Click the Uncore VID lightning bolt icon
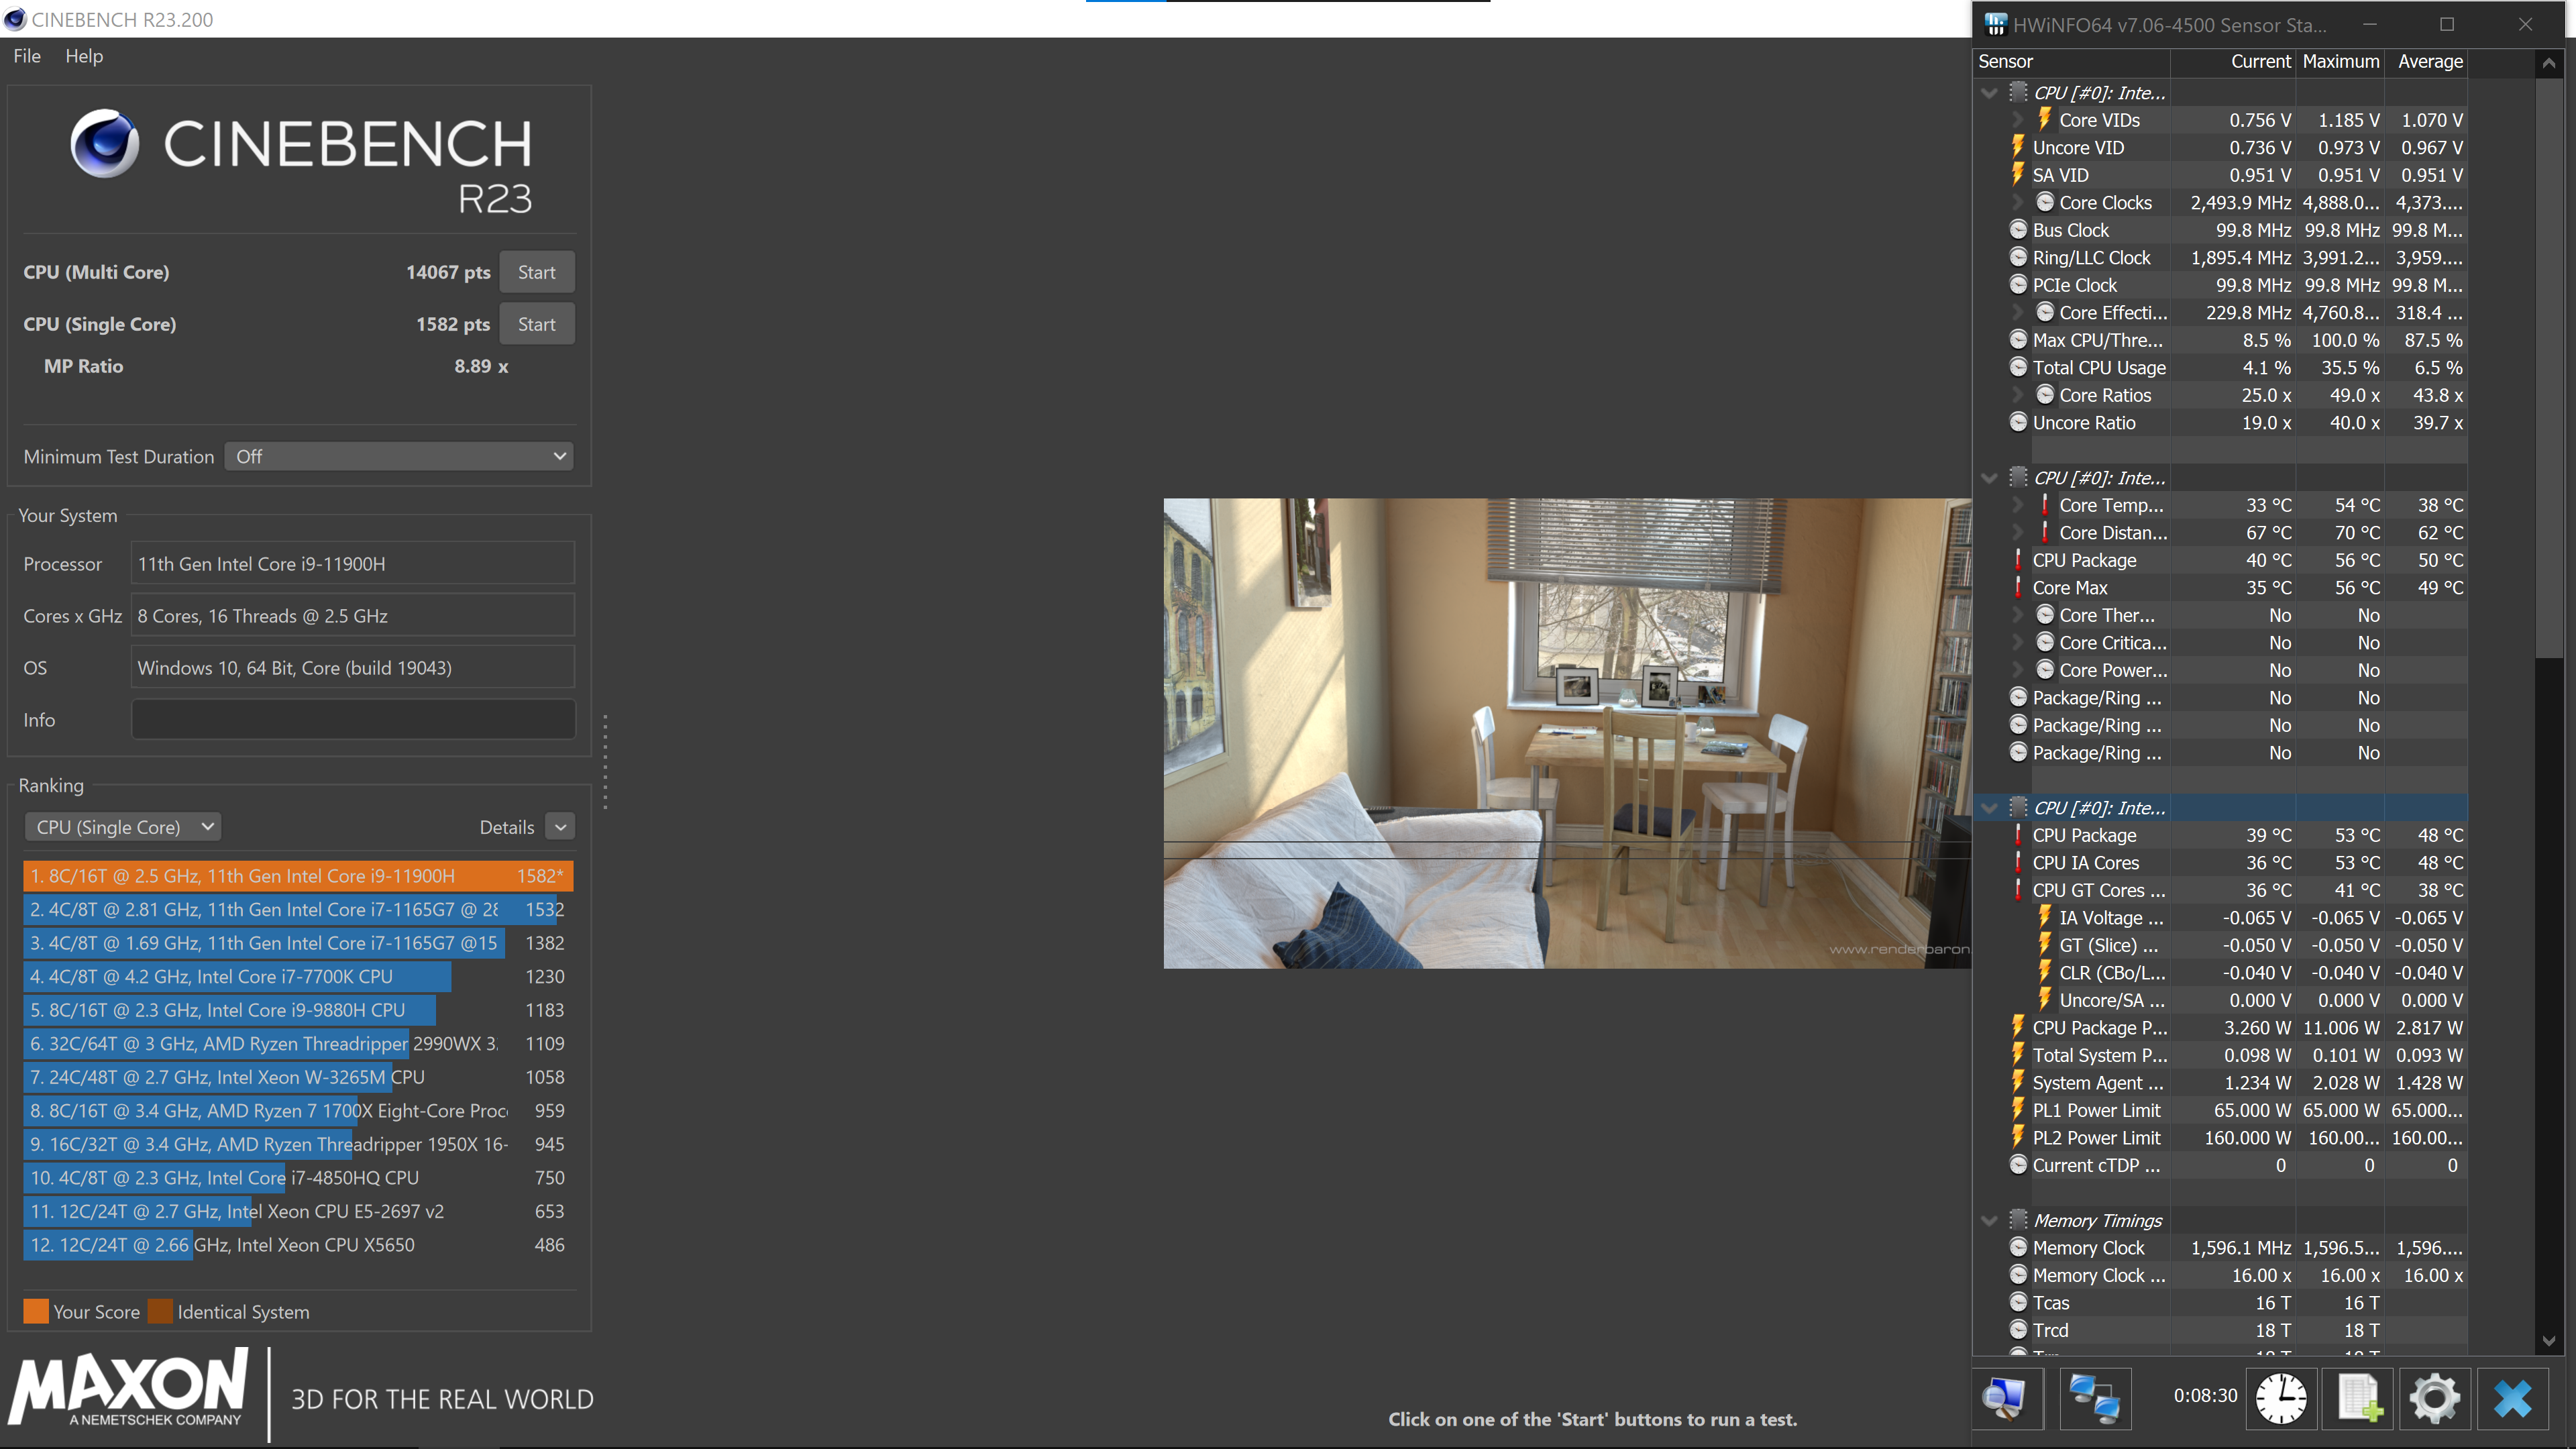The height and width of the screenshot is (1449, 2576). [x=2018, y=147]
